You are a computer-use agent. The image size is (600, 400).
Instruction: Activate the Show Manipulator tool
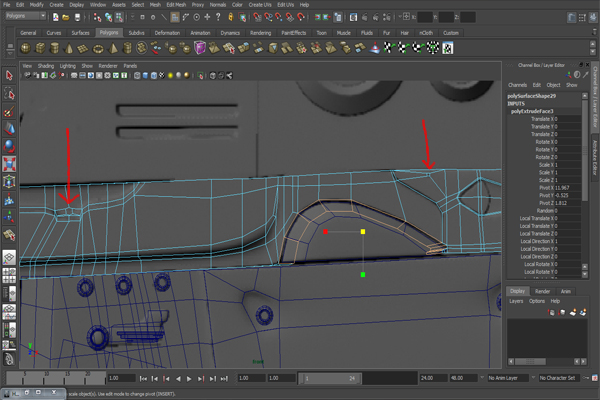point(9,217)
